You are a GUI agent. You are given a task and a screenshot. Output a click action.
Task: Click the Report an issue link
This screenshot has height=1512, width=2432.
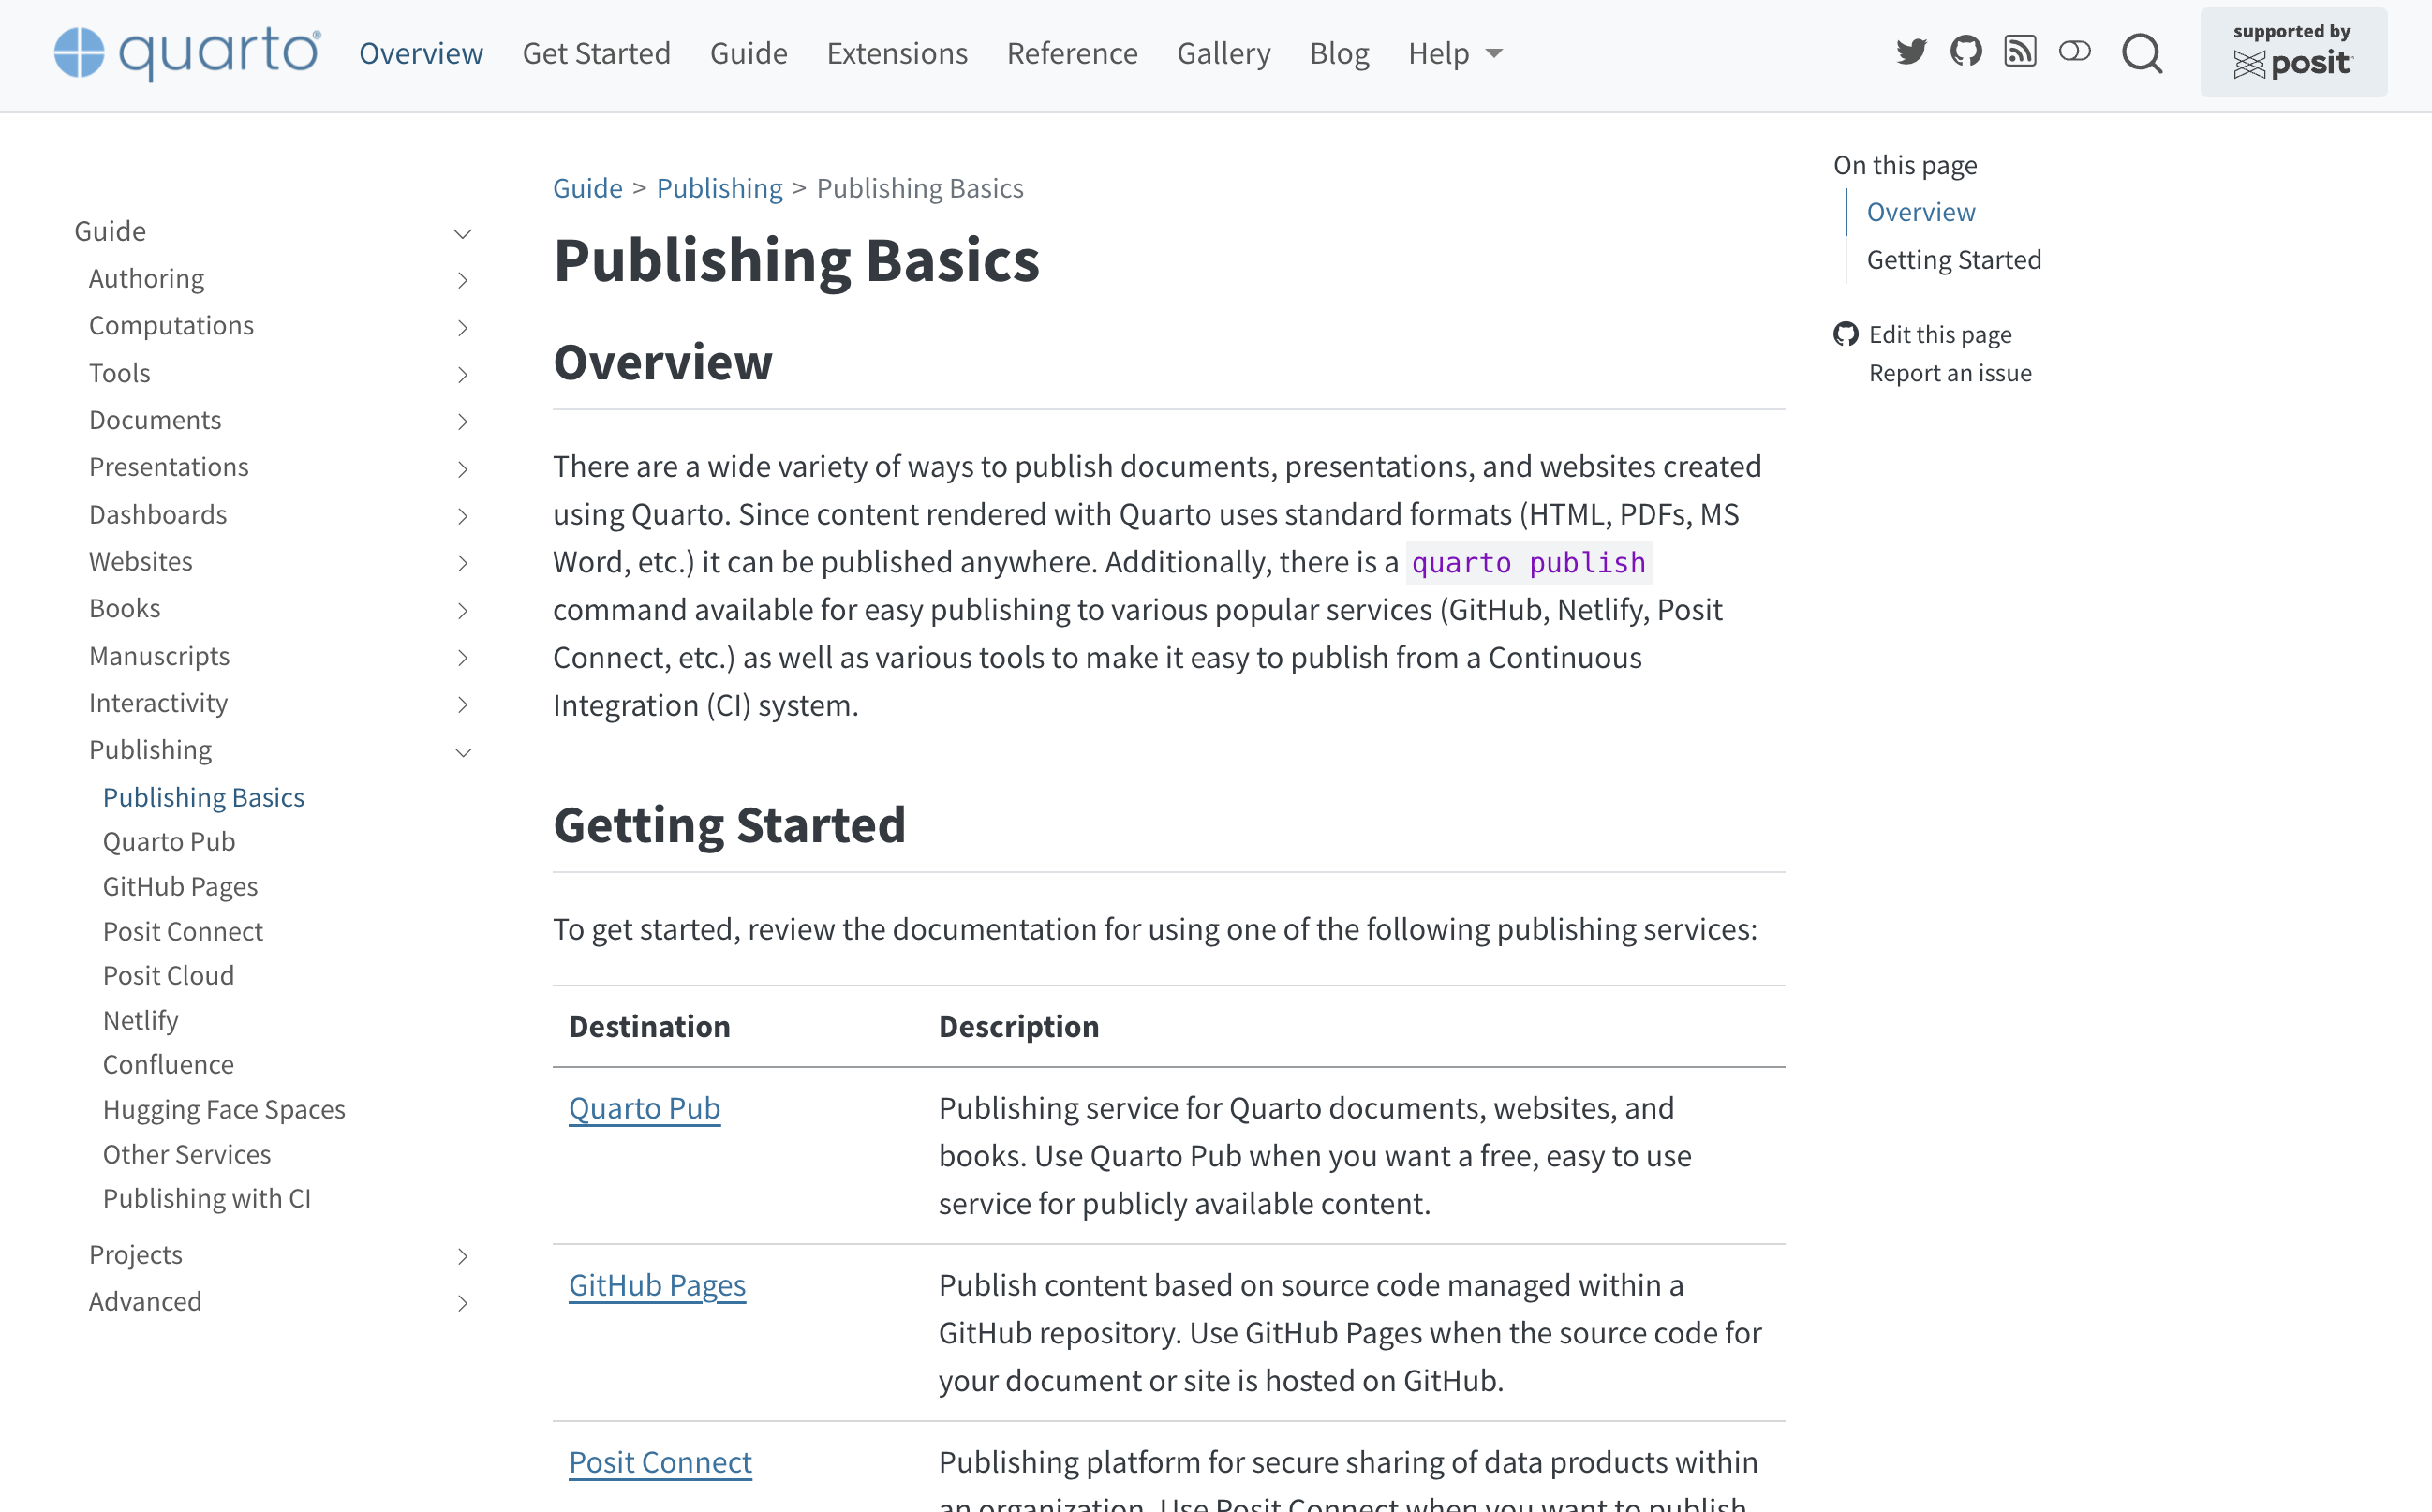click(x=1949, y=373)
